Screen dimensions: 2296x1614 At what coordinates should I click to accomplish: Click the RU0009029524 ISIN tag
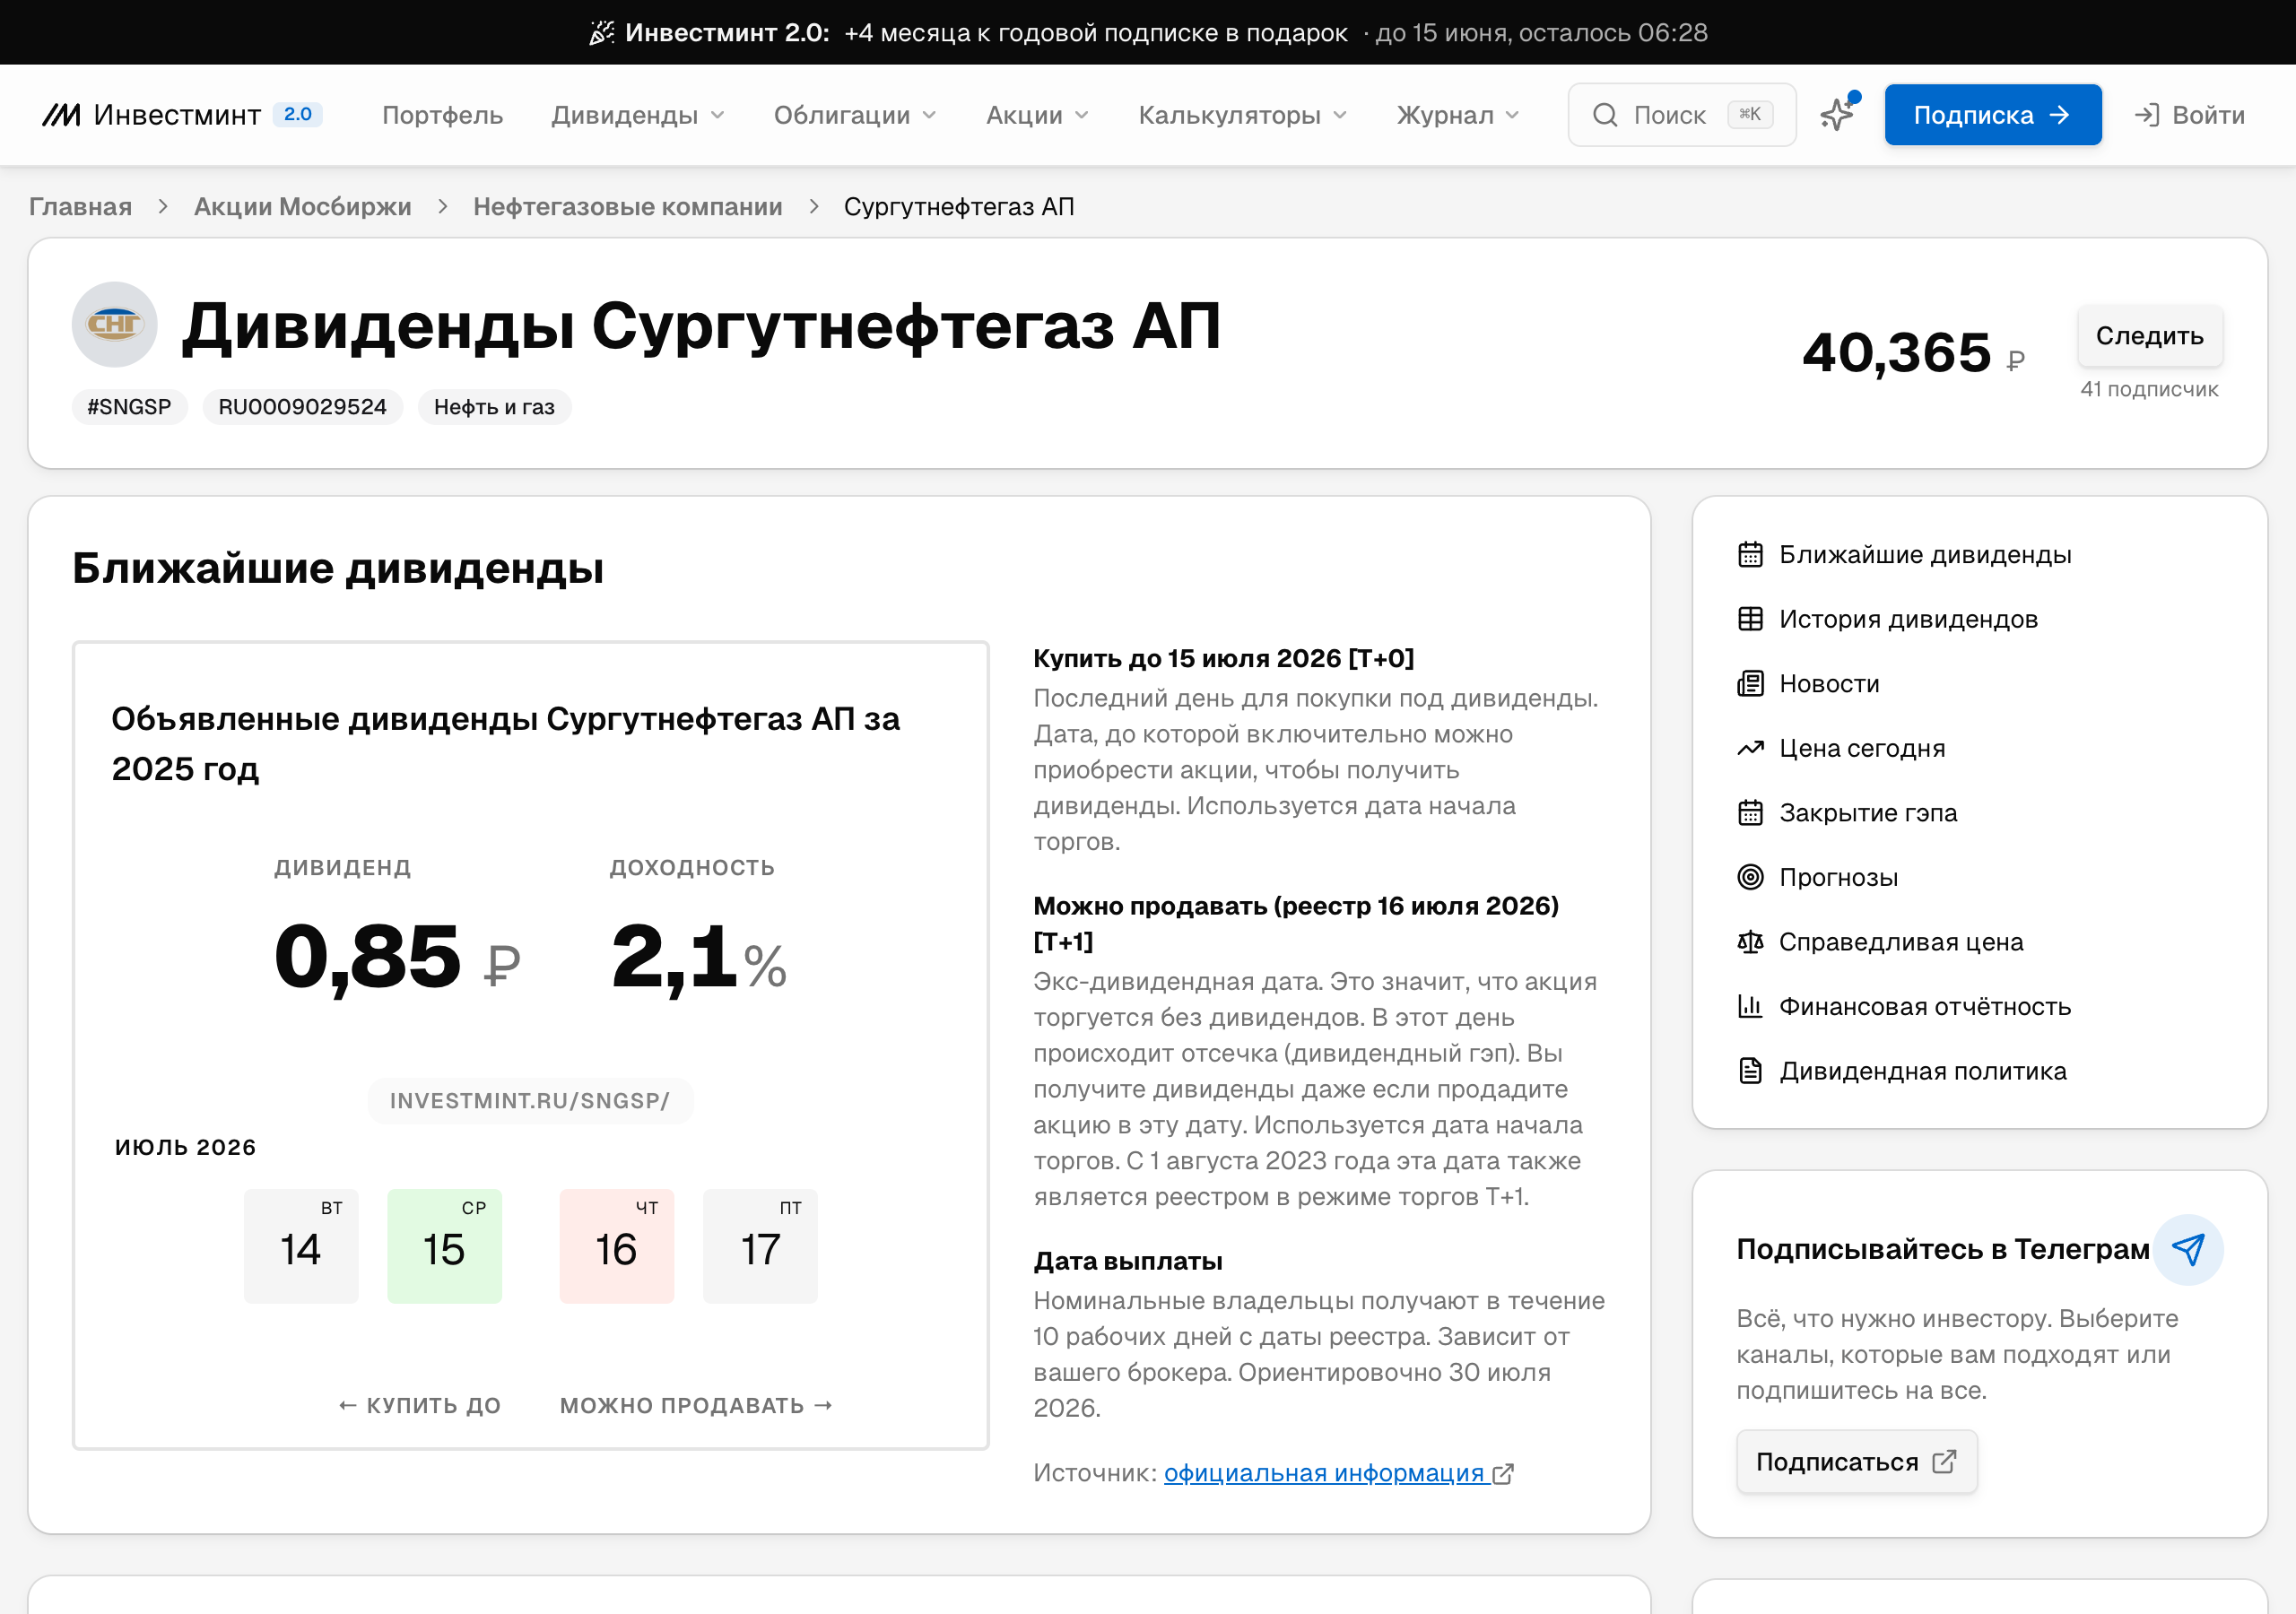pyautogui.click(x=302, y=407)
